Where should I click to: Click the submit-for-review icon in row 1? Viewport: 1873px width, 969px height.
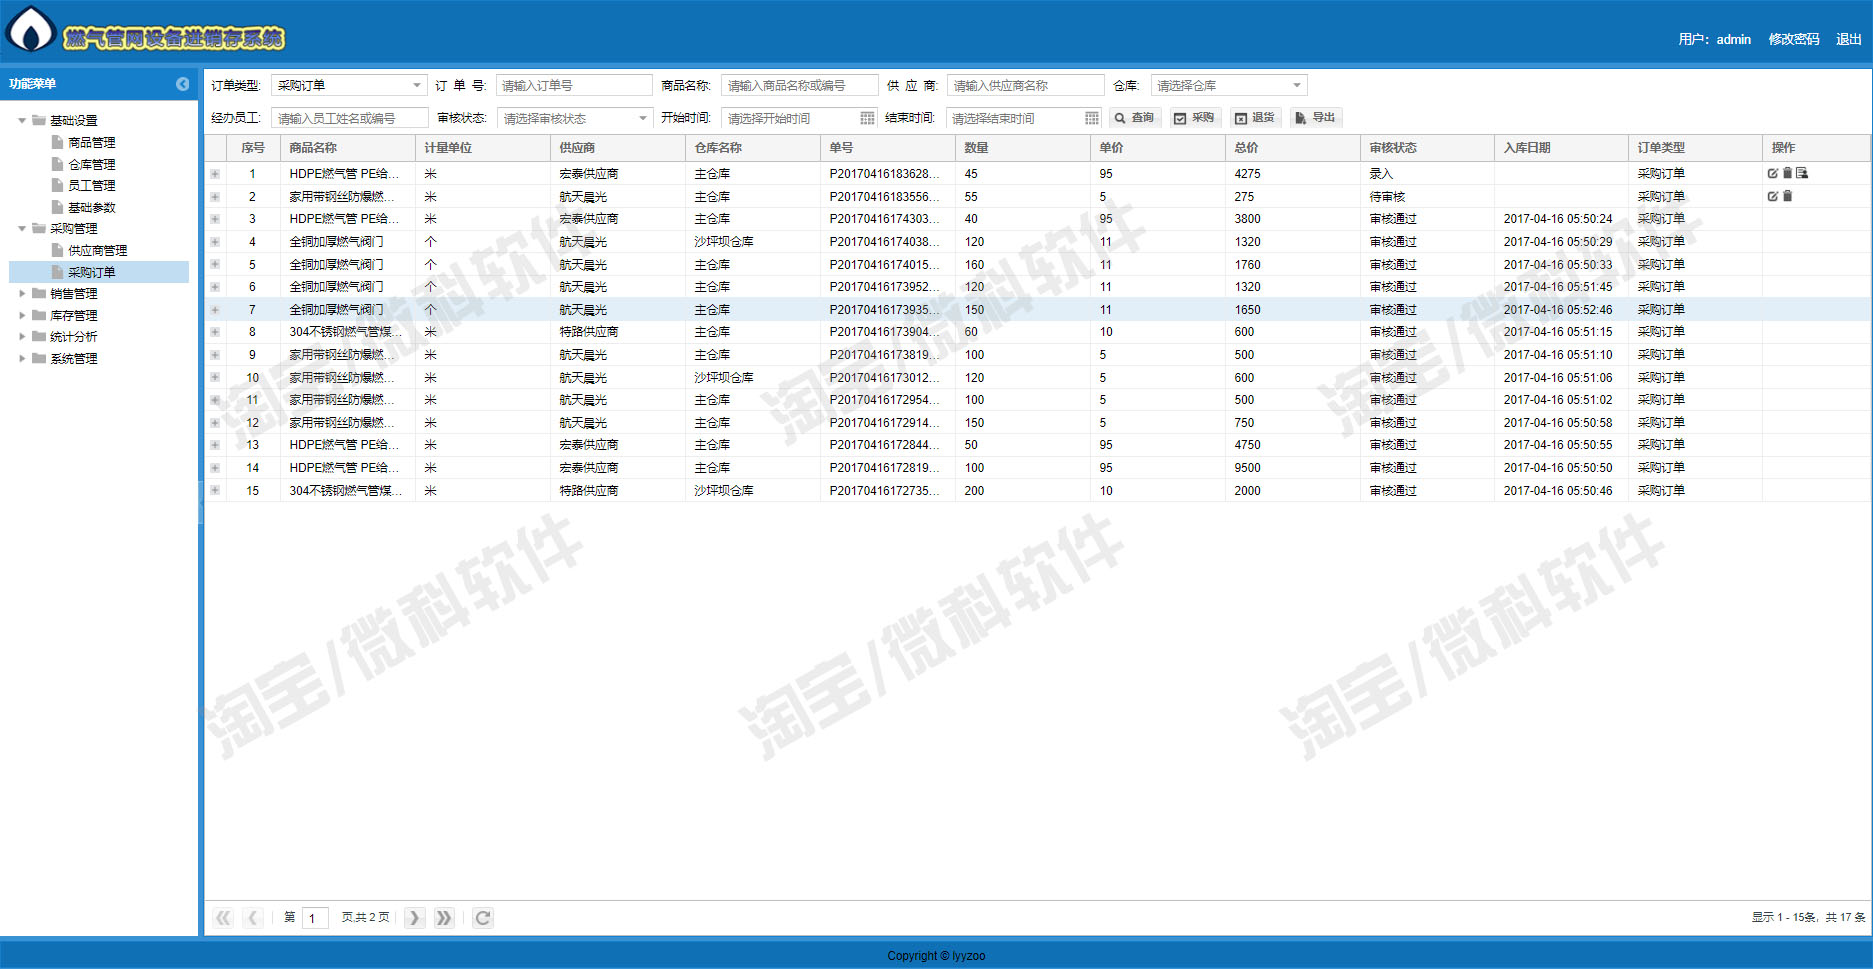pos(1802,173)
